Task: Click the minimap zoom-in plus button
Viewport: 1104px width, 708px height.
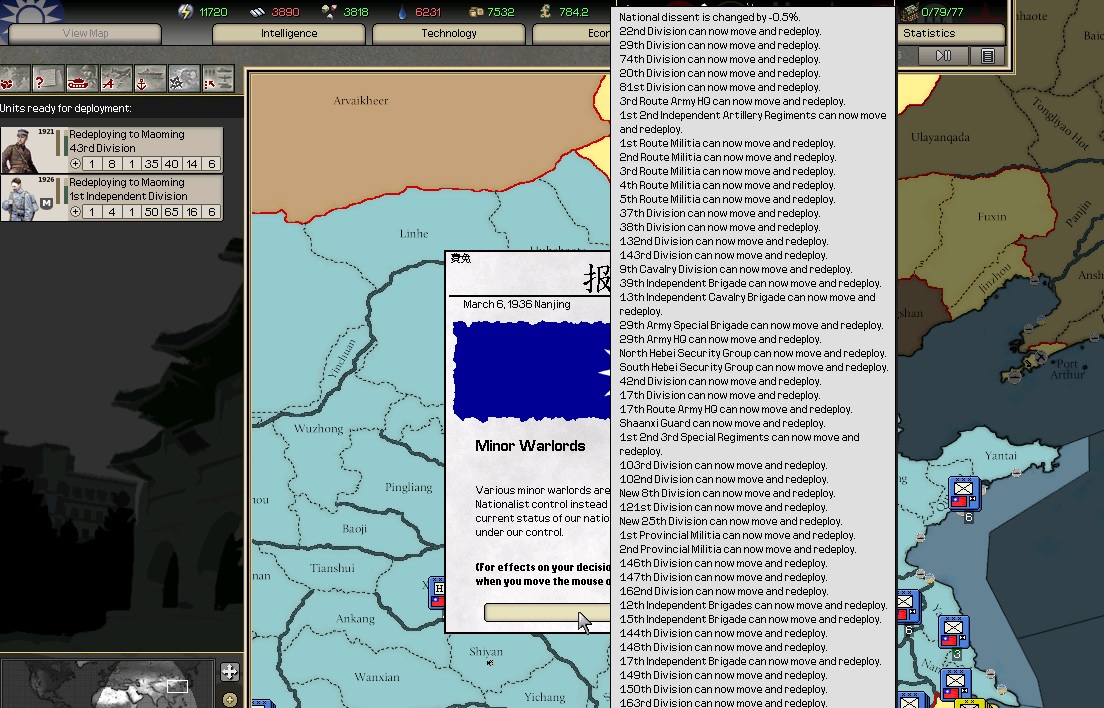Action: 229,700
